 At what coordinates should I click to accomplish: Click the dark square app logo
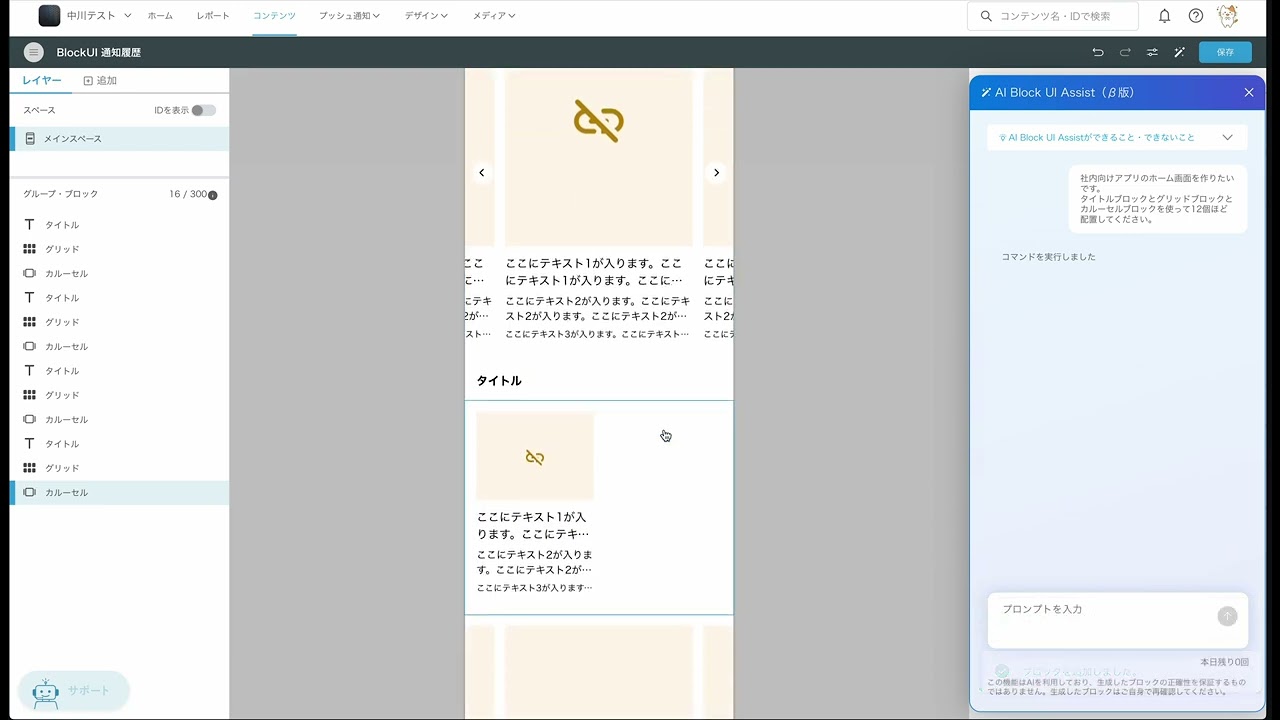[x=49, y=16]
